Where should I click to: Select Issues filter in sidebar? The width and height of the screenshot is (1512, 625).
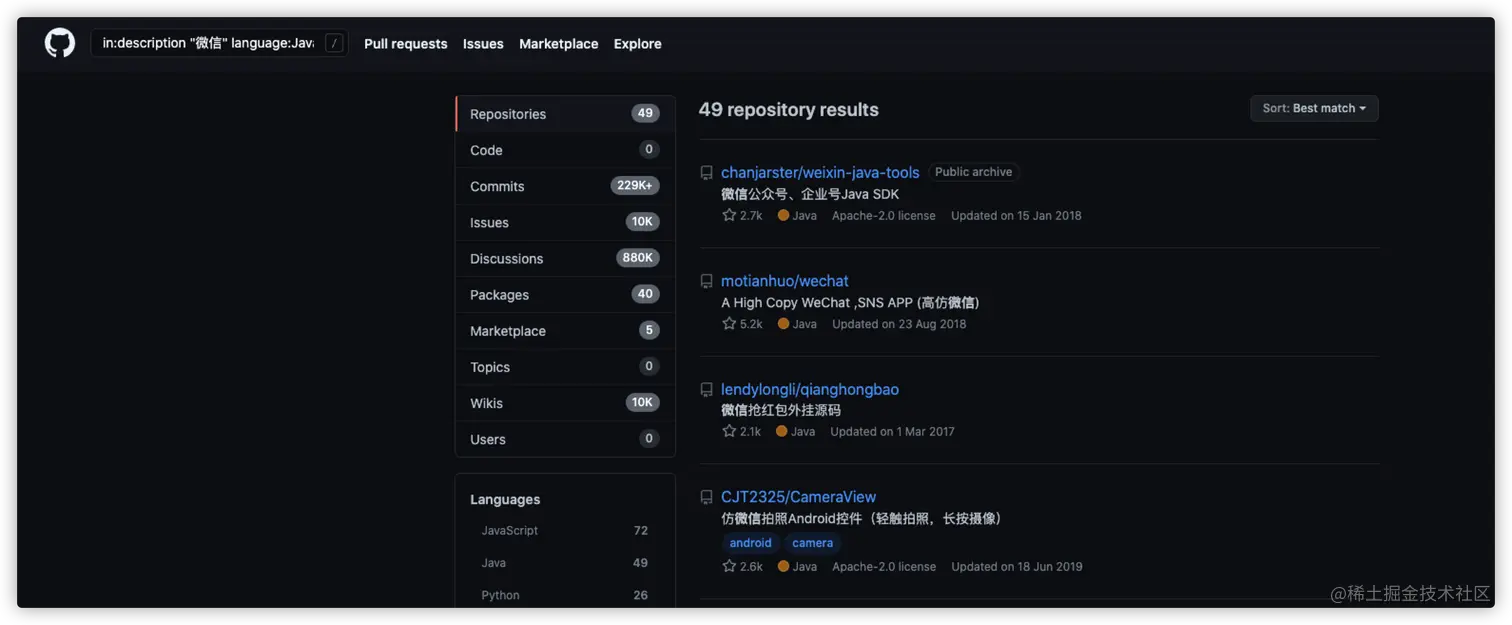click(x=565, y=222)
